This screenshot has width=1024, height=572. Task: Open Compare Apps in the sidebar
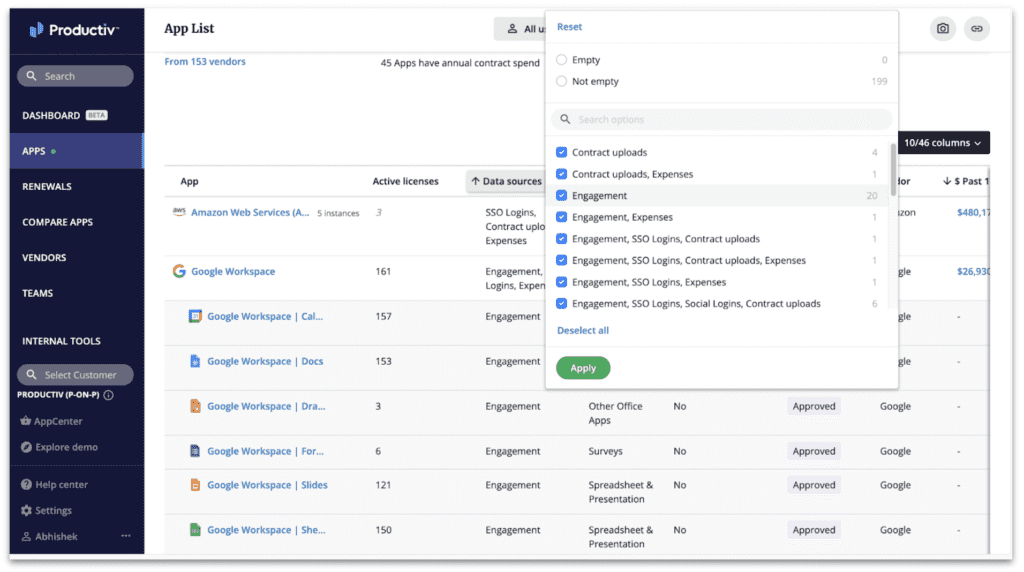[x=57, y=222]
